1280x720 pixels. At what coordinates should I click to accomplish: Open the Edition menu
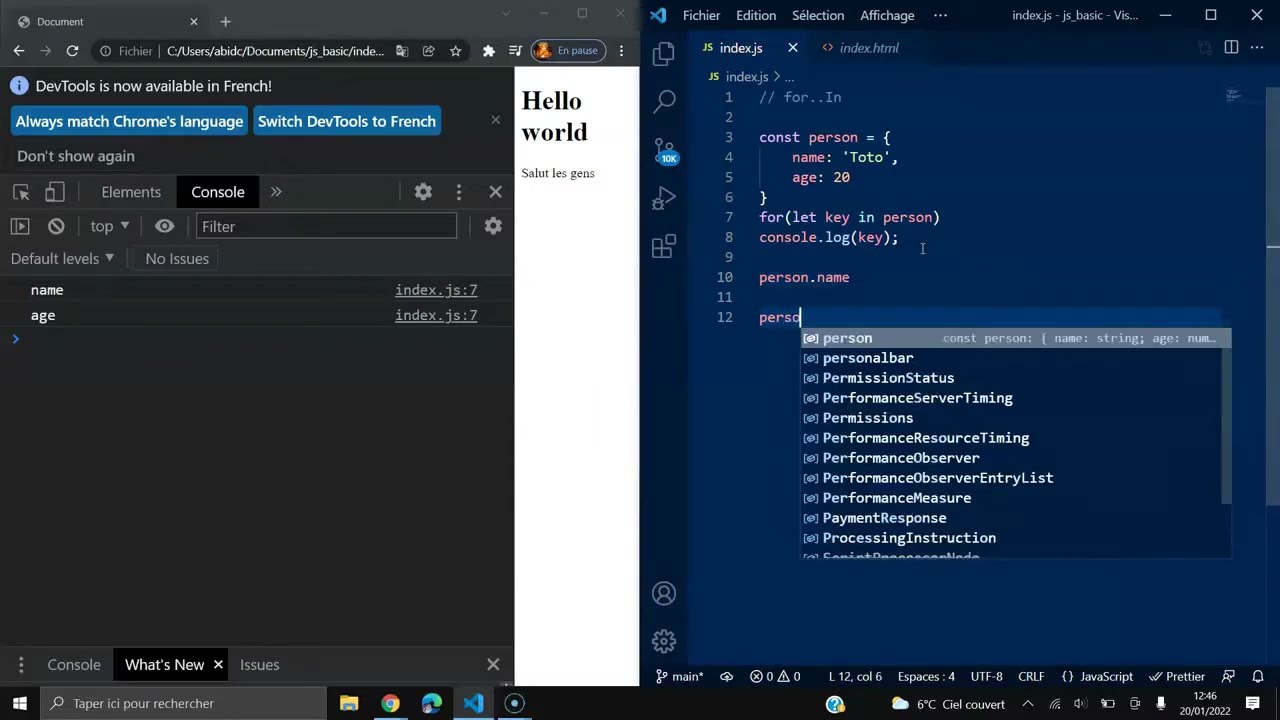[x=756, y=15]
